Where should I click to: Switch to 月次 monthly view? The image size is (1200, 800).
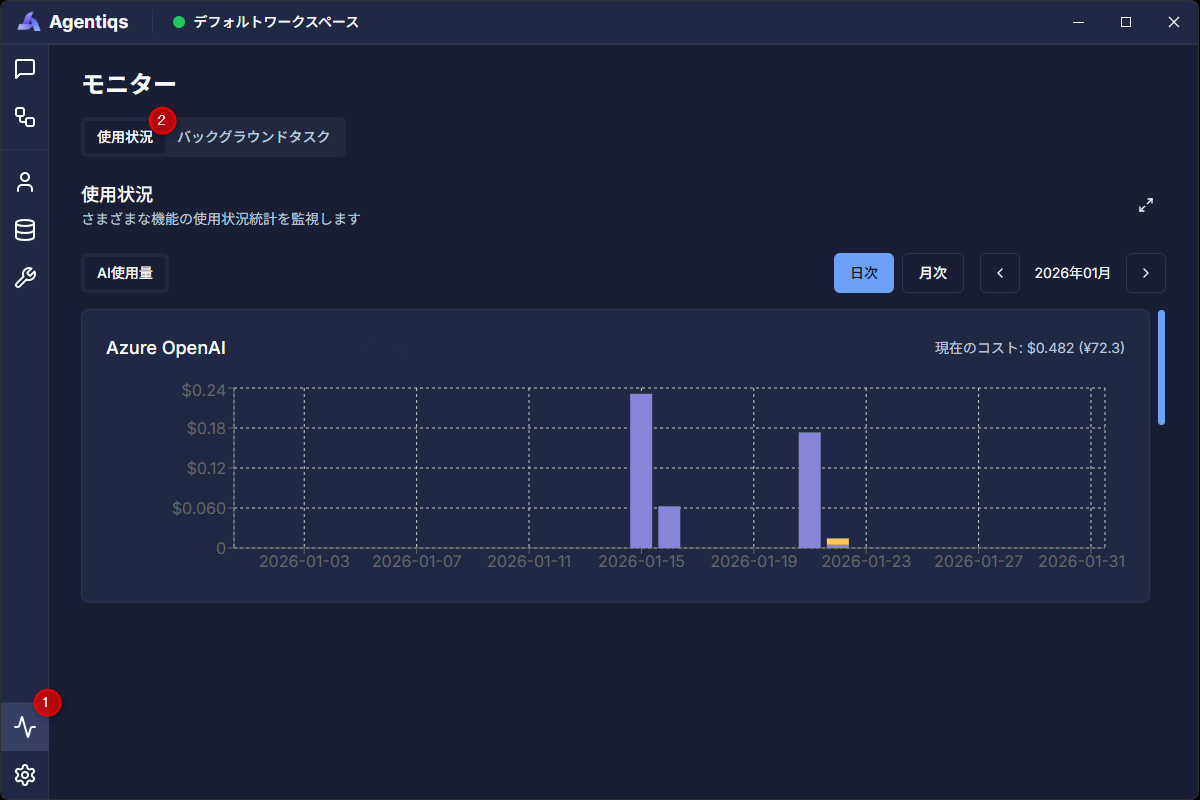[932, 273]
